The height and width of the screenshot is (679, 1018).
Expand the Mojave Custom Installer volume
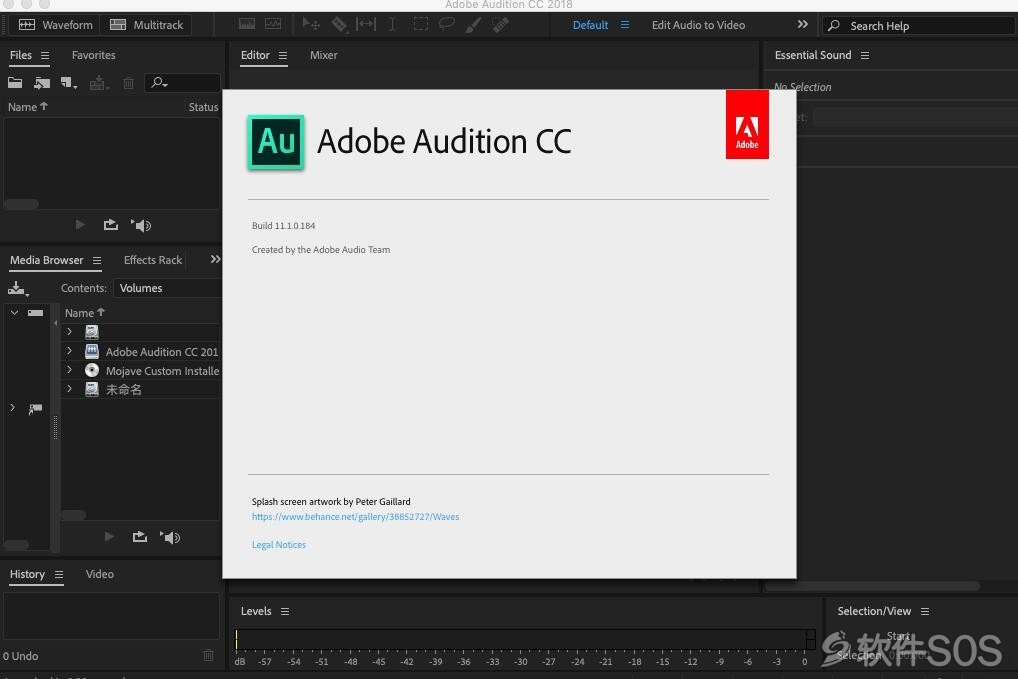pos(69,369)
